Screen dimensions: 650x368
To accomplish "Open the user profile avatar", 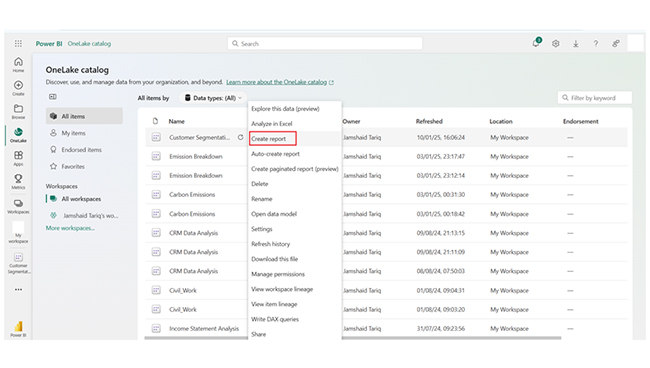I will (x=635, y=43).
